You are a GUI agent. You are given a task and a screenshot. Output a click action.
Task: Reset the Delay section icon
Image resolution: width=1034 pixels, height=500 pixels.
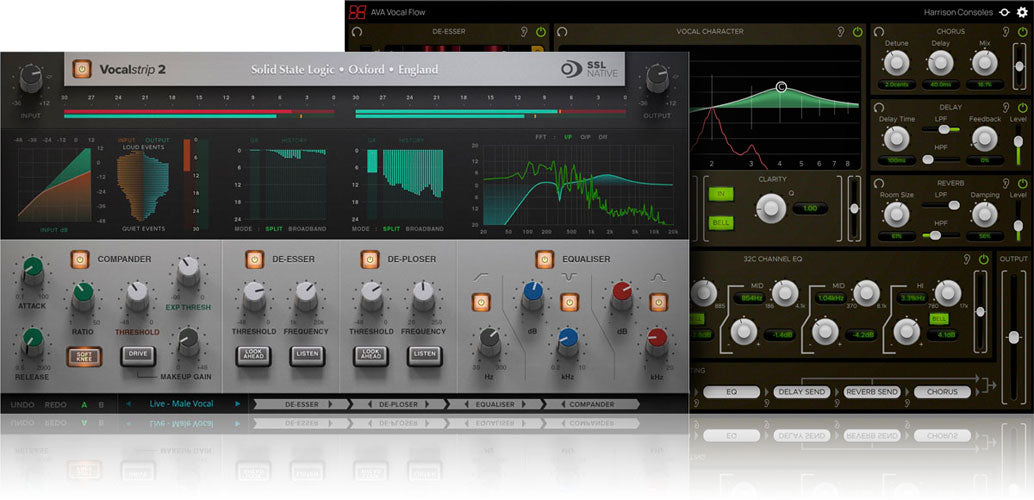[878, 107]
